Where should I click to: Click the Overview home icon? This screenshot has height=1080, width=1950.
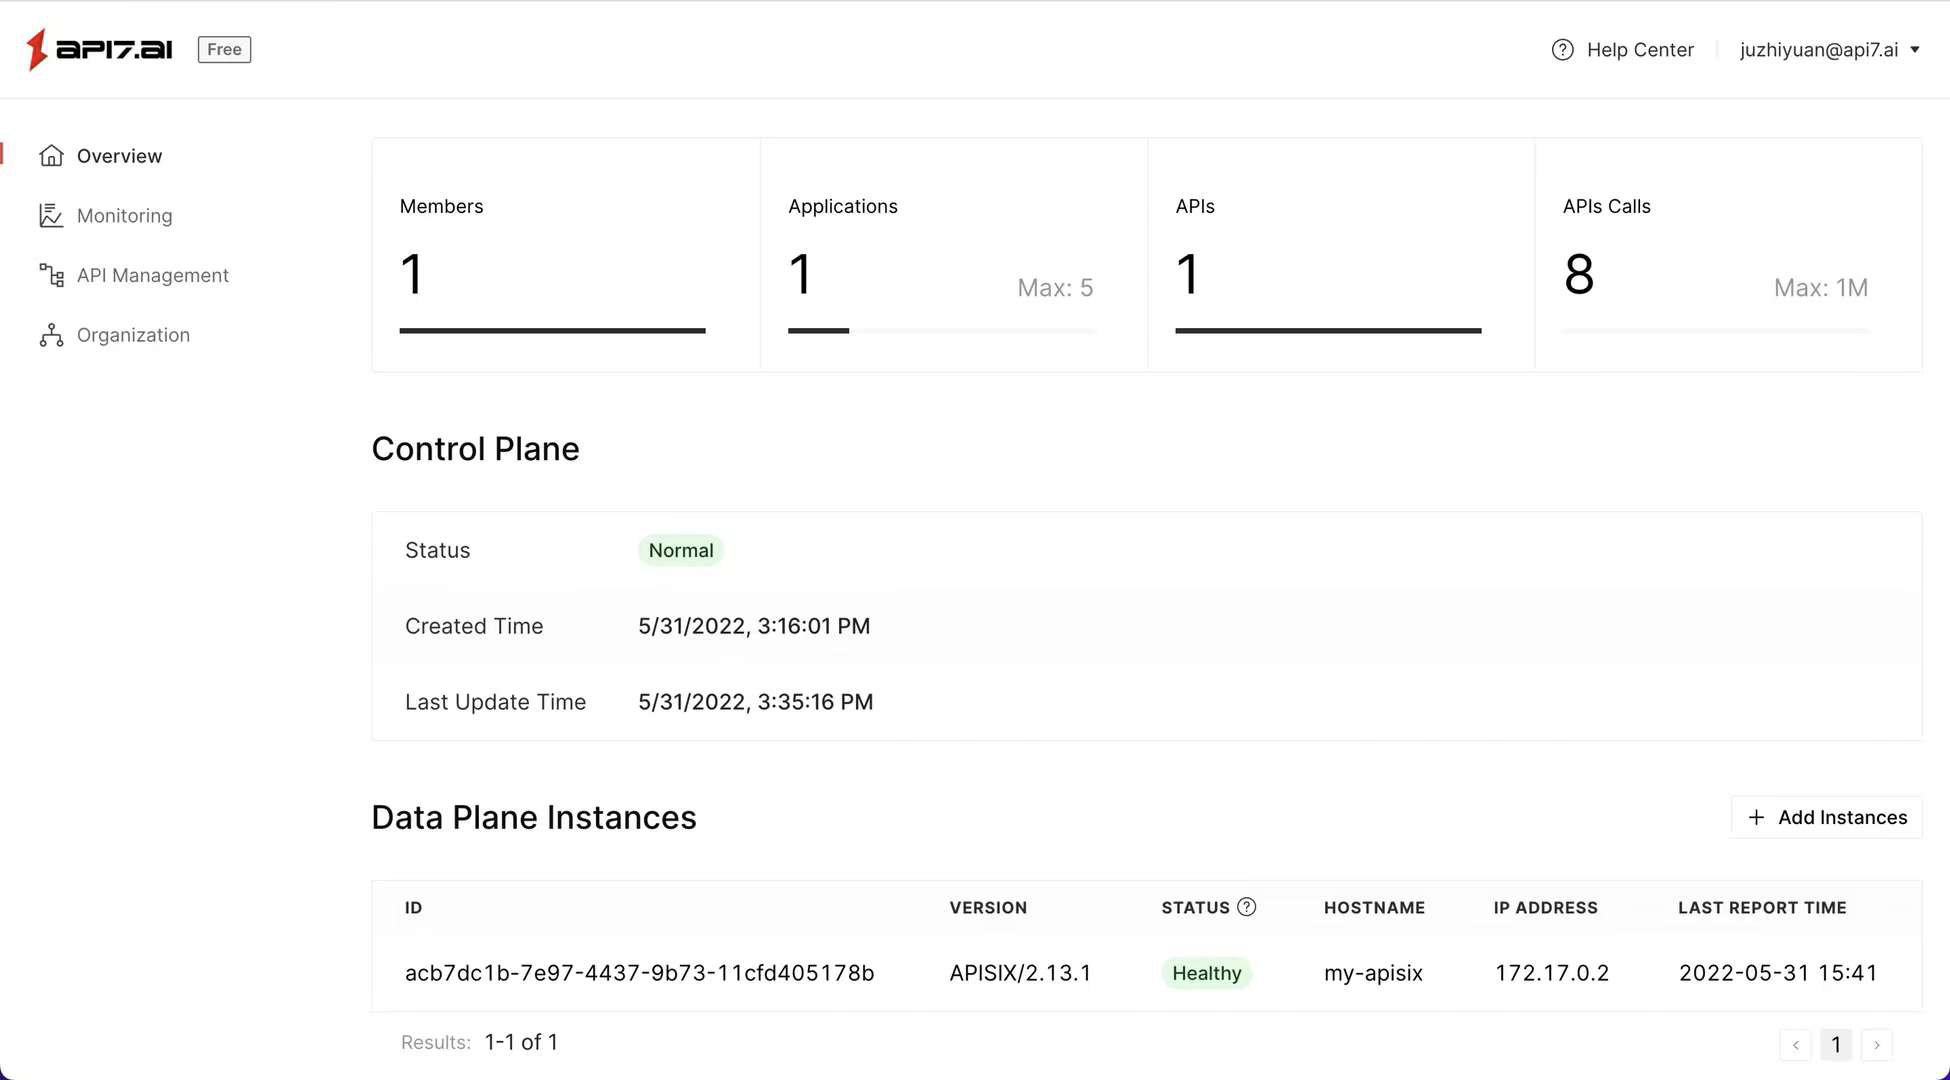pyautogui.click(x=51, y=156)
